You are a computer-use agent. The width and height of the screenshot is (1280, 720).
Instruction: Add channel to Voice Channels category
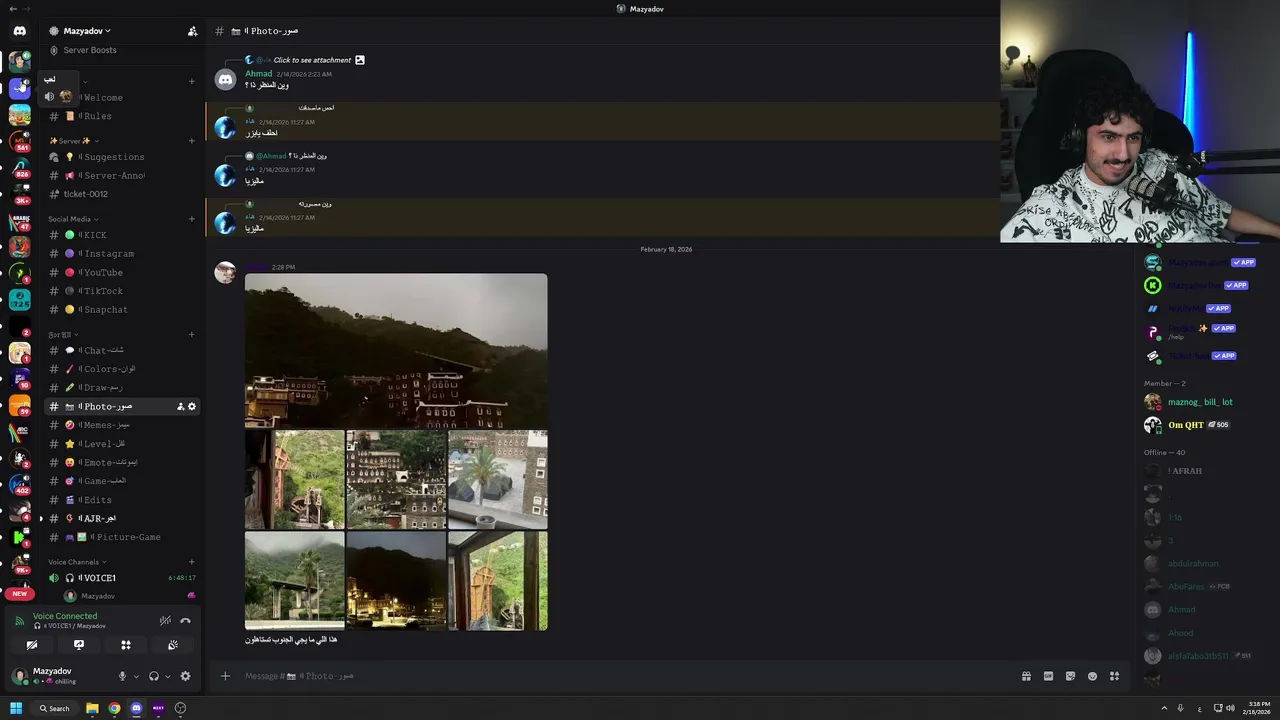[192, 562]
